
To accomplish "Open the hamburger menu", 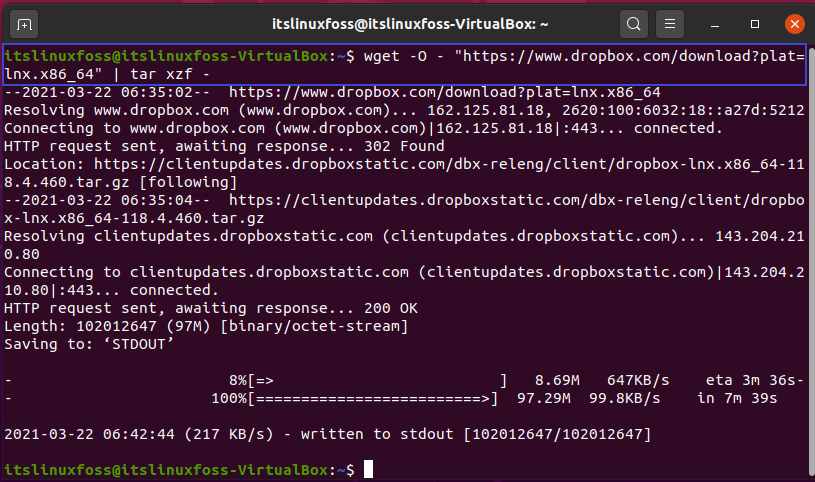I will tap(670, 24).
